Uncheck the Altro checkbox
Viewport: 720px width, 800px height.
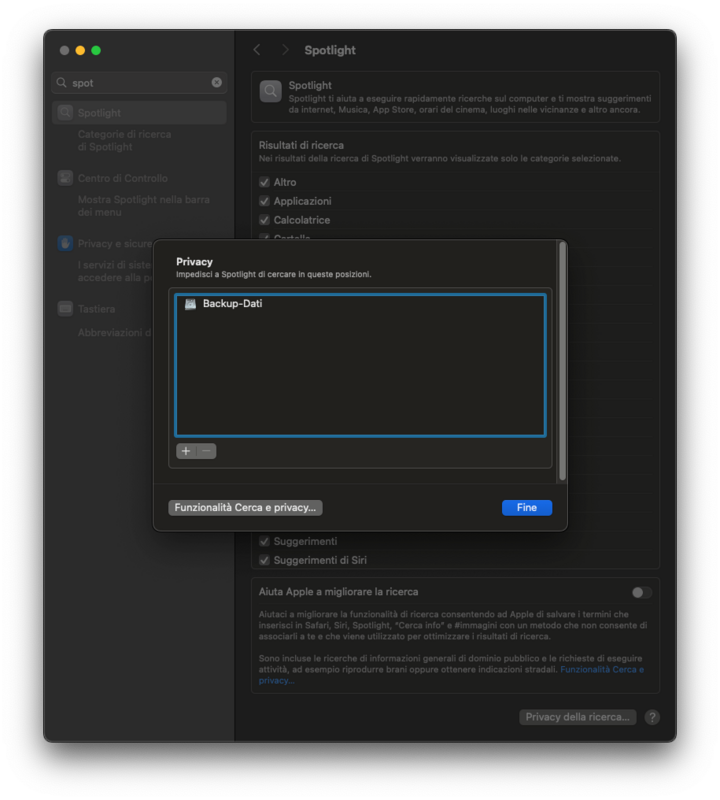[x=264, y=182]
